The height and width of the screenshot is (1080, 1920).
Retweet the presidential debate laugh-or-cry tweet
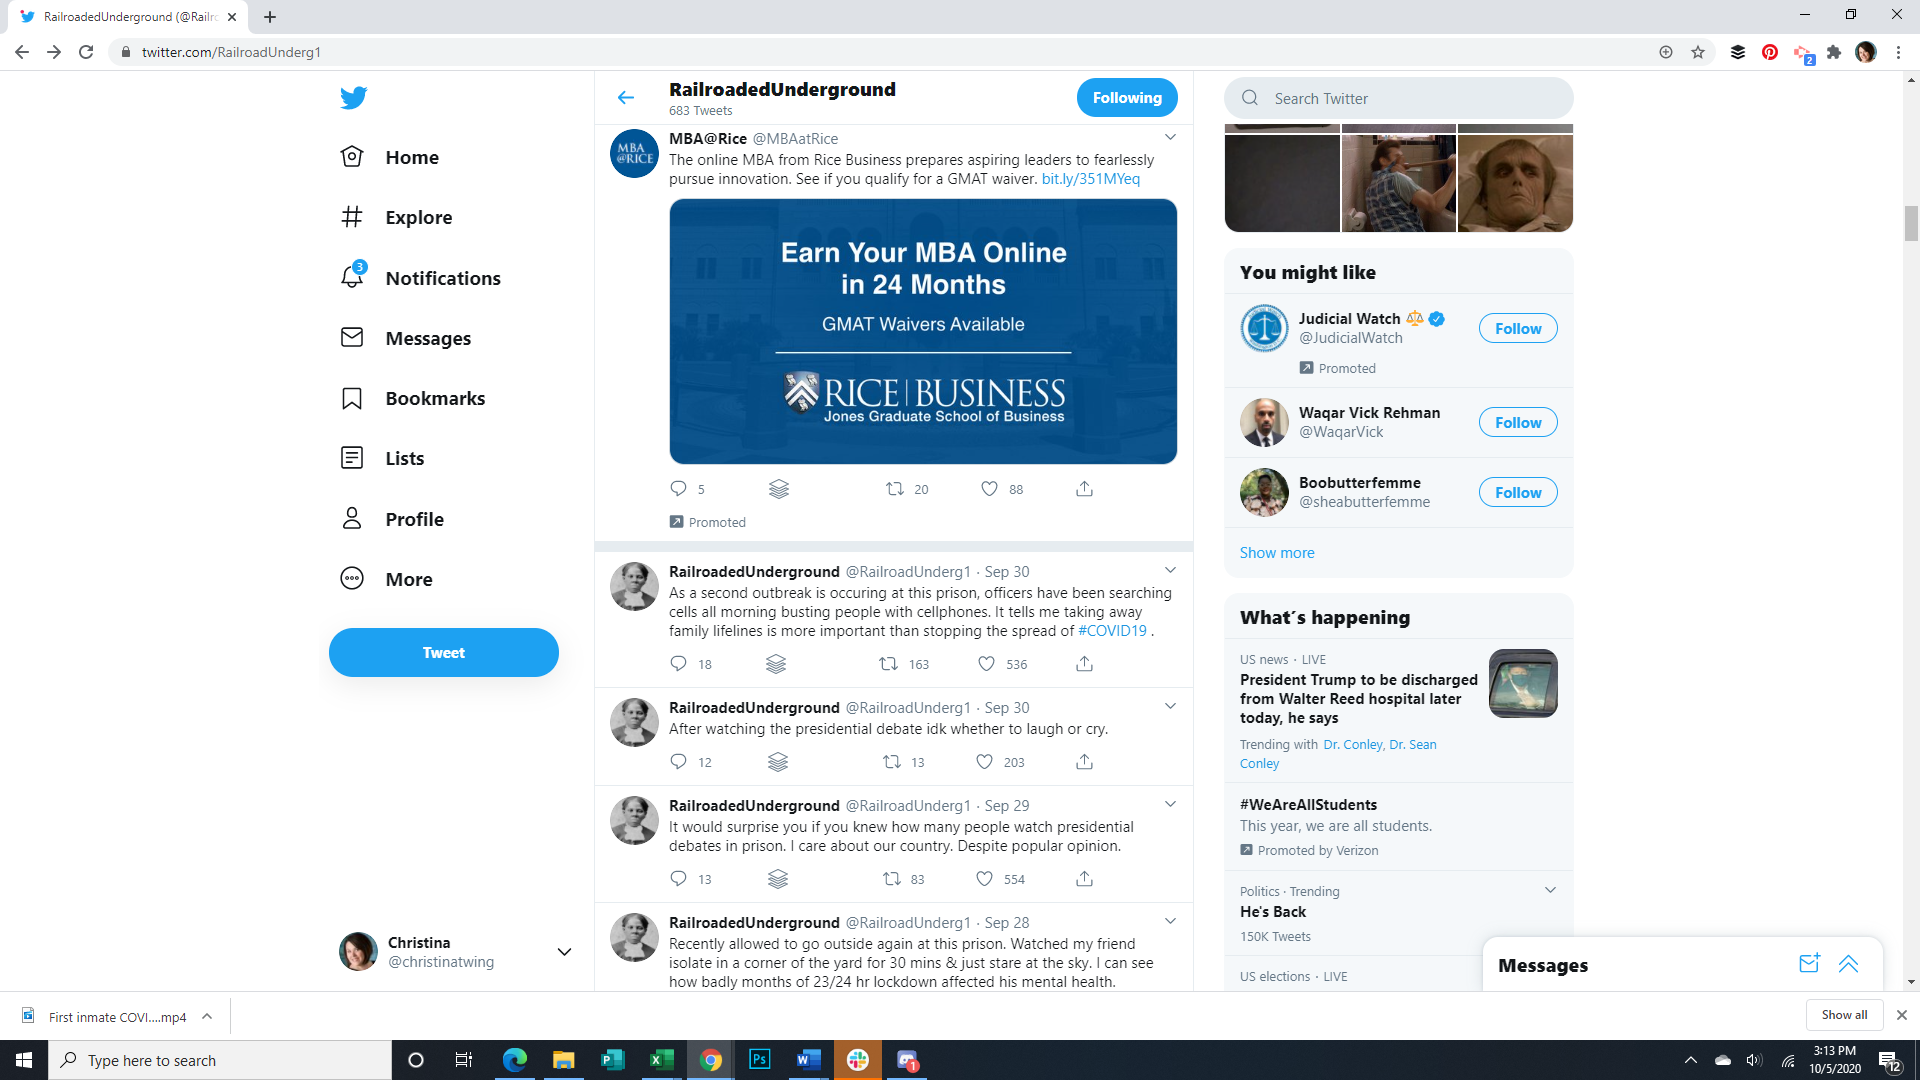point(892,762)
